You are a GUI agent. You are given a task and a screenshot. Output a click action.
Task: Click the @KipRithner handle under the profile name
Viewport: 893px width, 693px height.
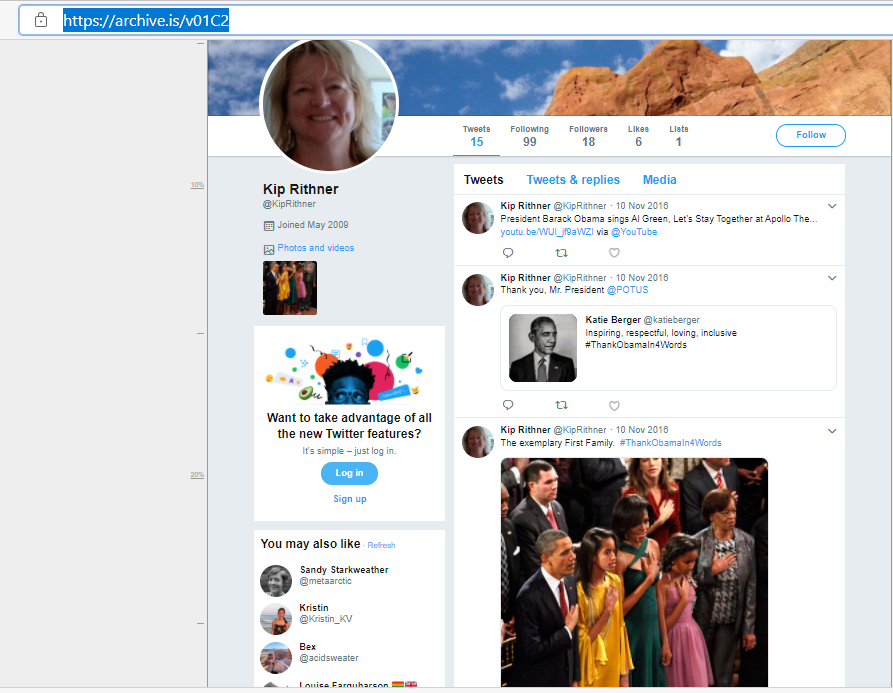[289, 204]
